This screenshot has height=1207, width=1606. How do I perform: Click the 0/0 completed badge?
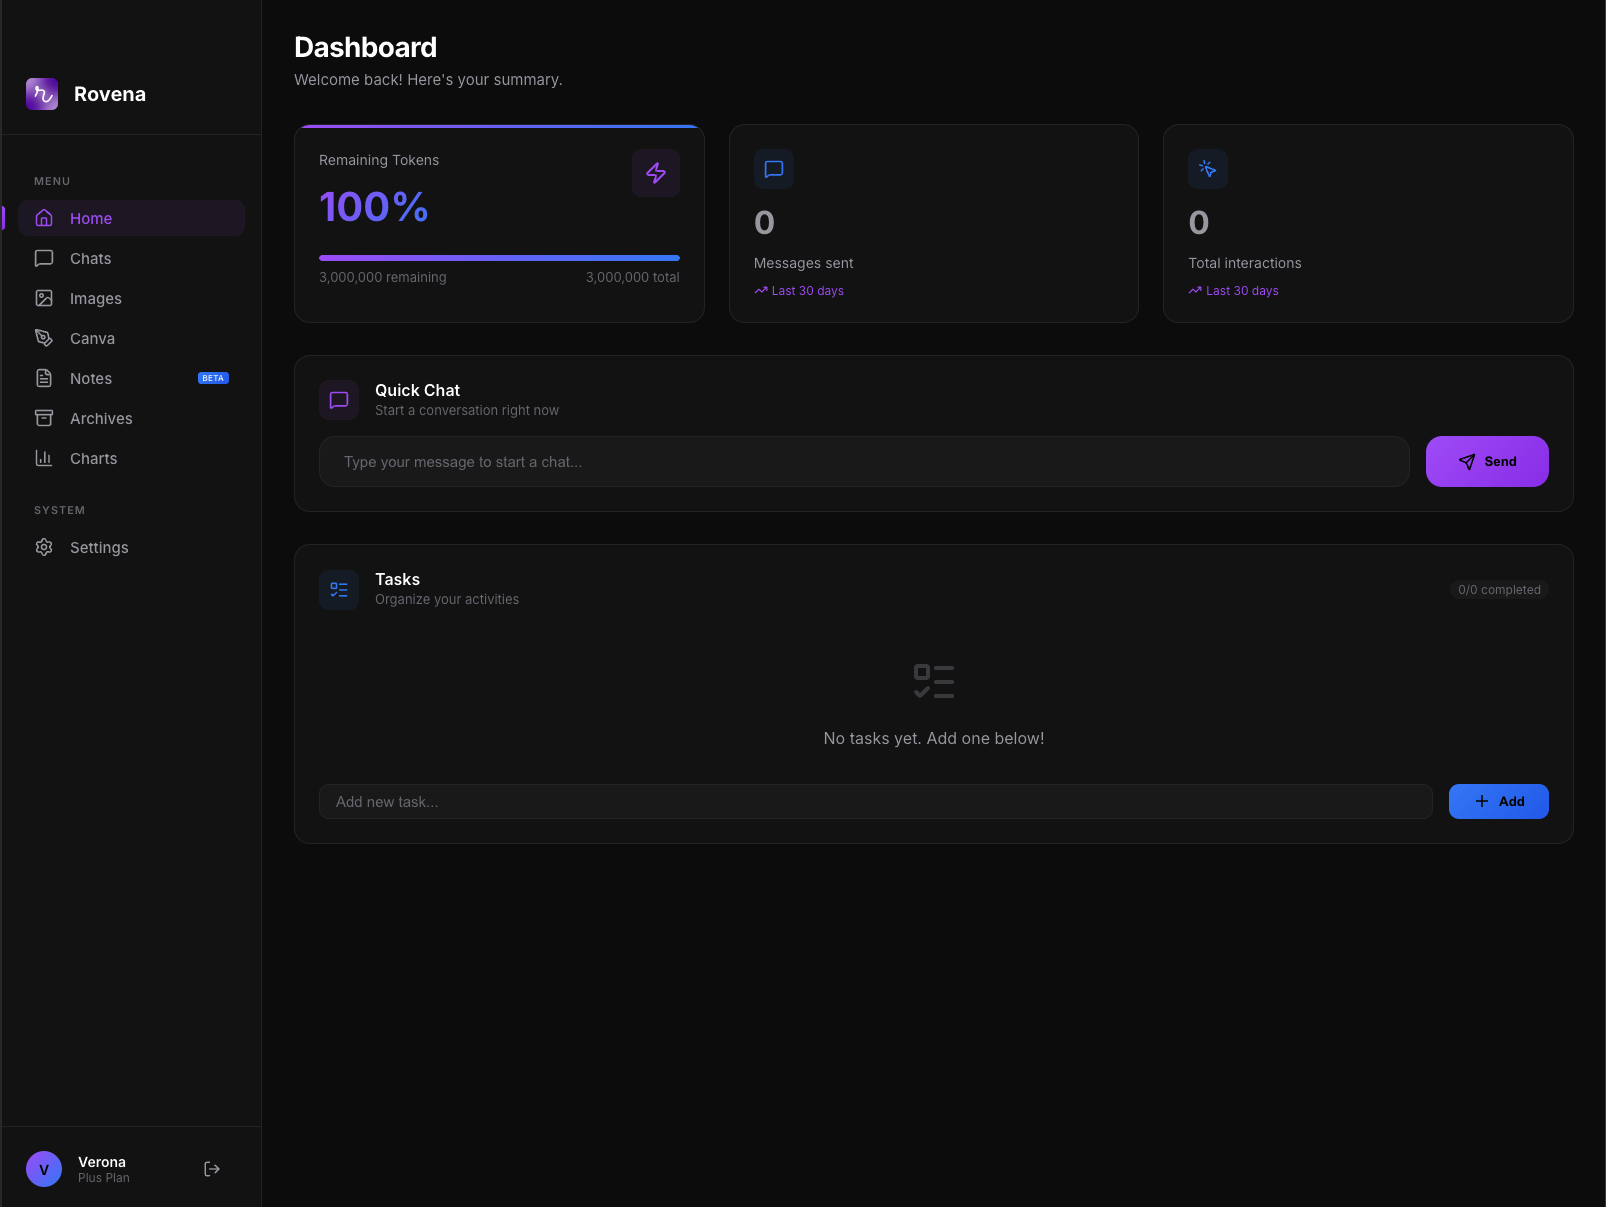(x=1499, y=590)
